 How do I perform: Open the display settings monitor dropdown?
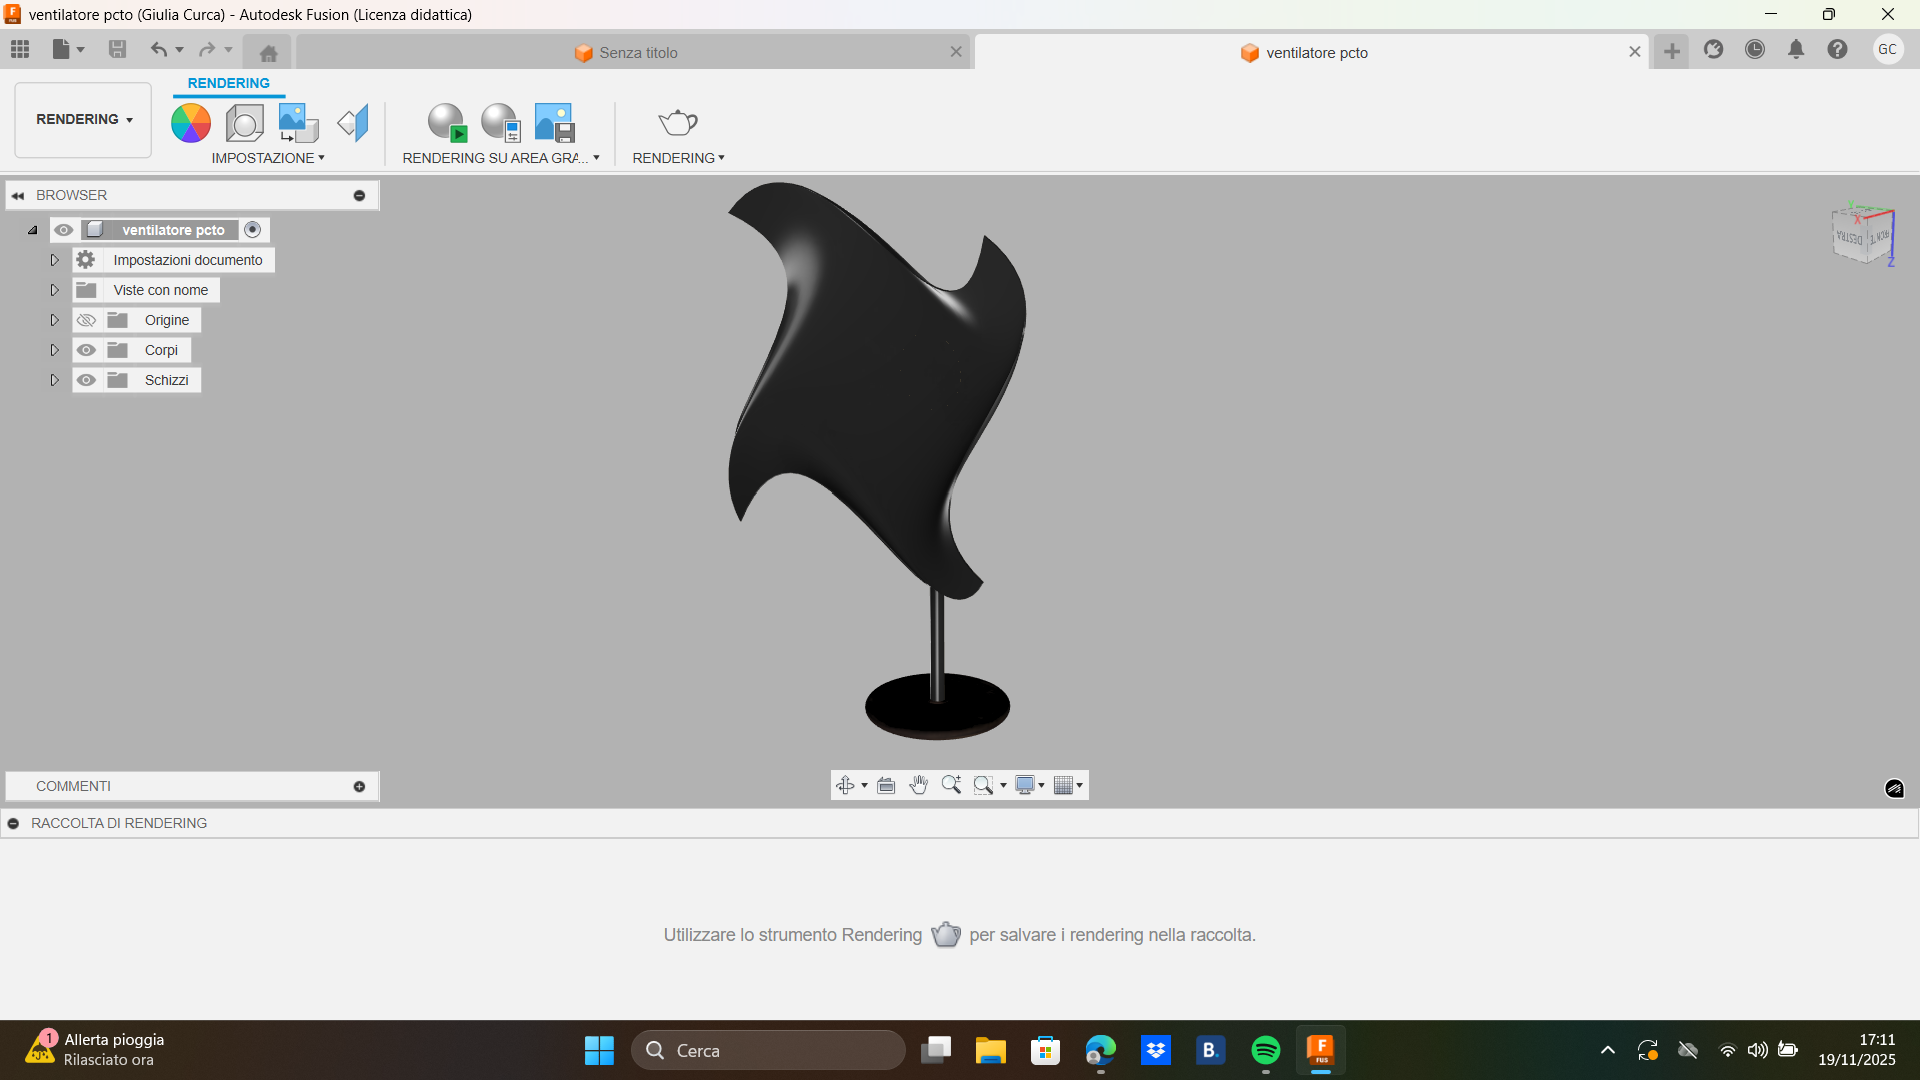coord(1028,785)
